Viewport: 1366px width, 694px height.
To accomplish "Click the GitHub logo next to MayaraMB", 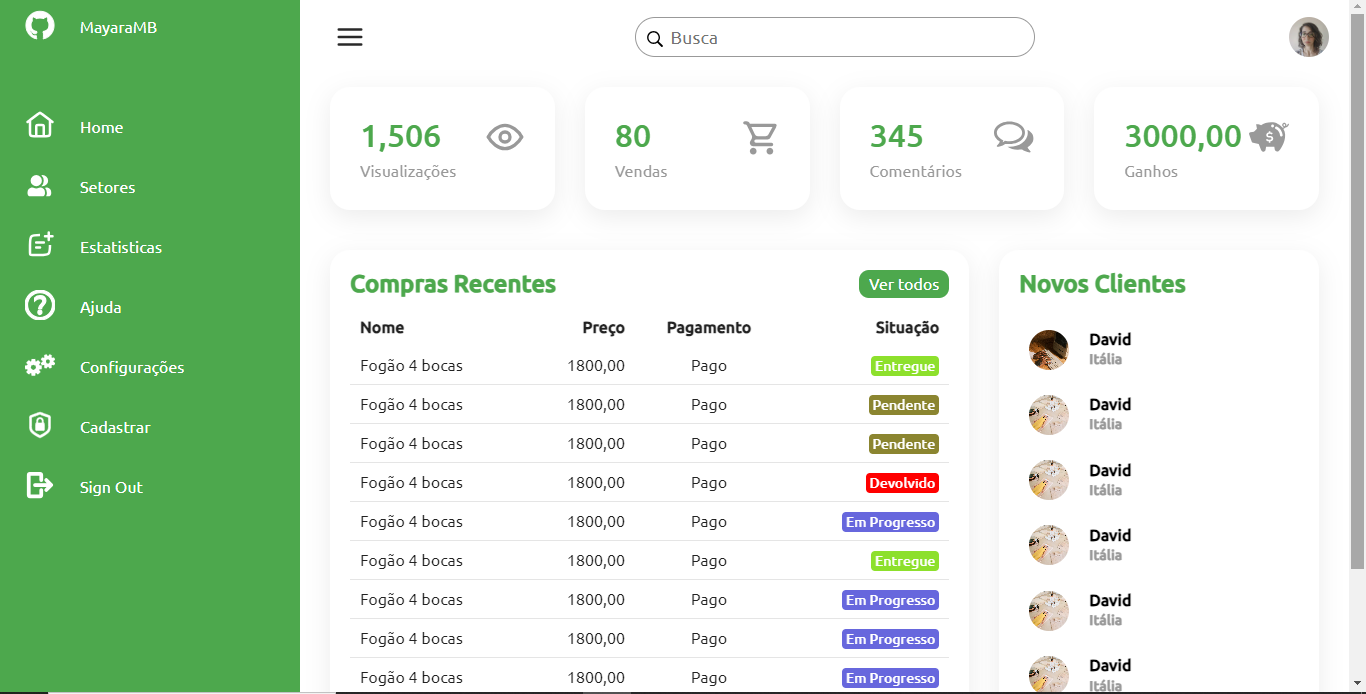I will pyautogui.click(x=39, y=24).
